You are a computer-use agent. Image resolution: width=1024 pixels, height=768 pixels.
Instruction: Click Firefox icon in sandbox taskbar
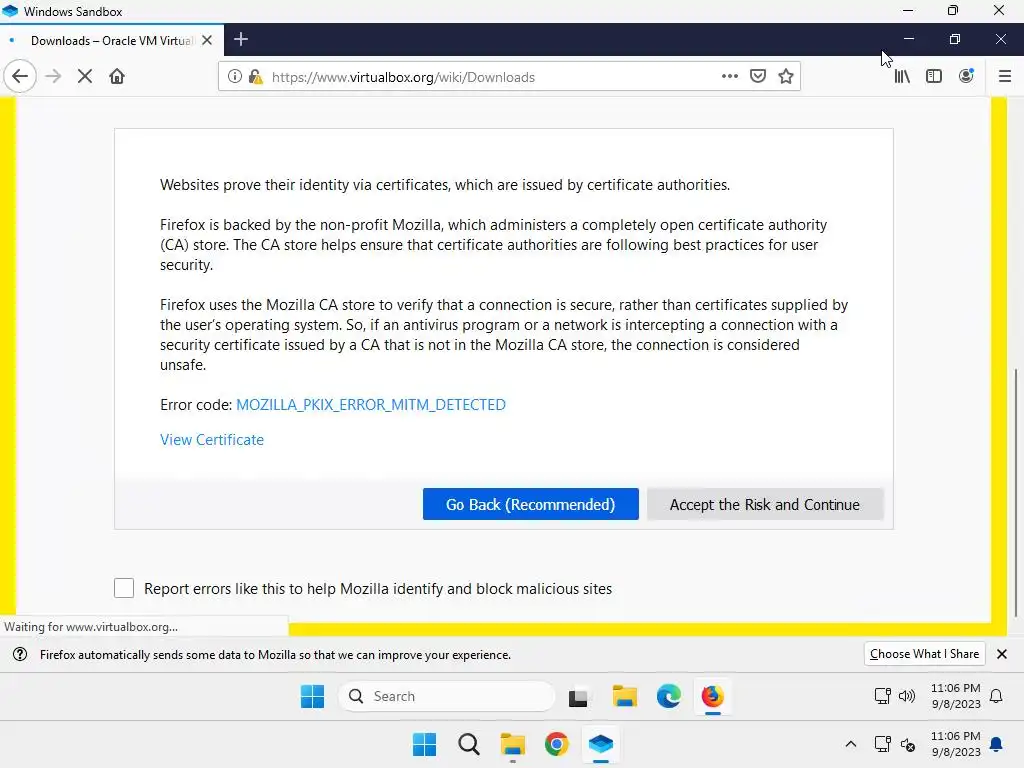pyautogui.click(x=712, y=696)
